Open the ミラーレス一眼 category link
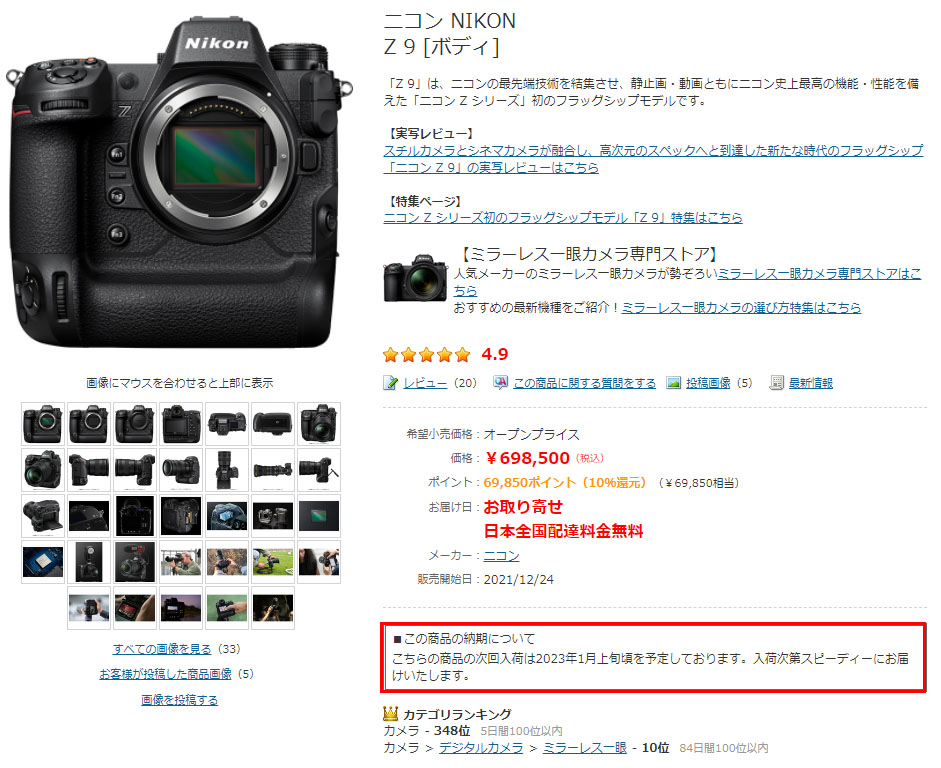Viewport: 941px width, 768px height. click(585, 748)
